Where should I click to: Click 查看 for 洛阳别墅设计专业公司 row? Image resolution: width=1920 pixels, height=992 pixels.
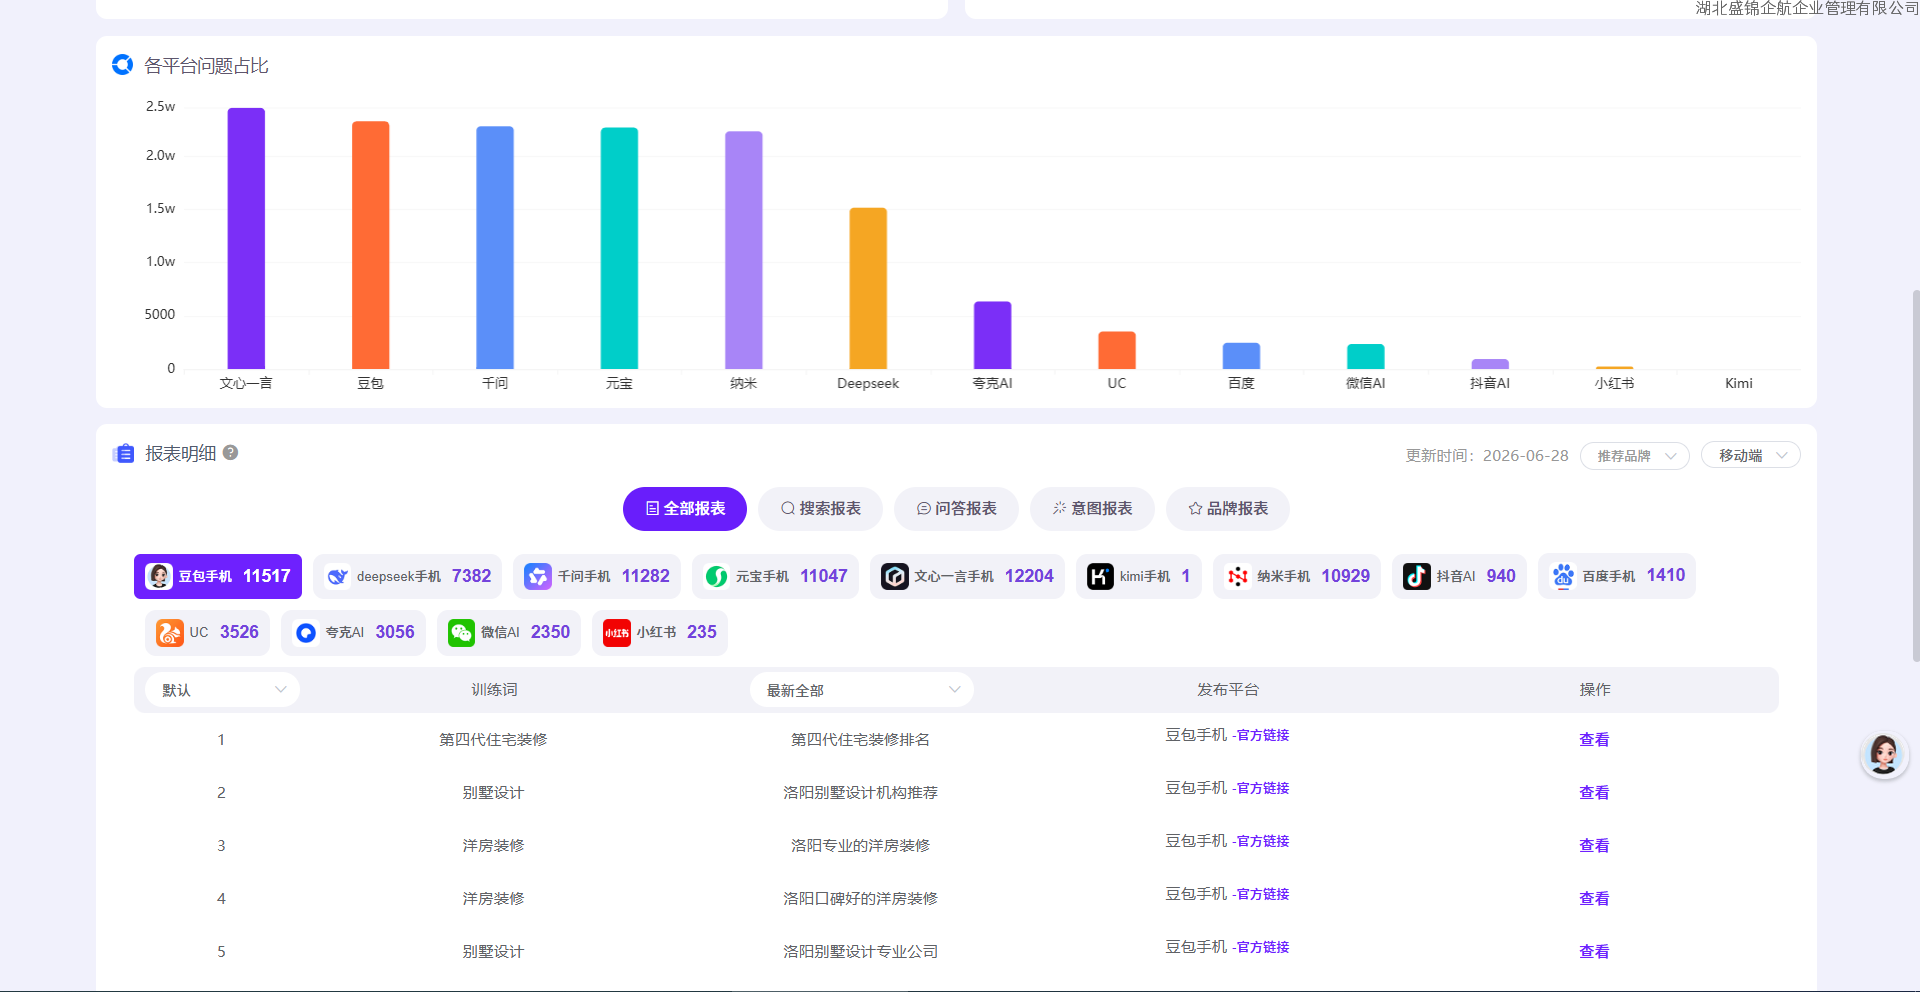coord(1594,952)
